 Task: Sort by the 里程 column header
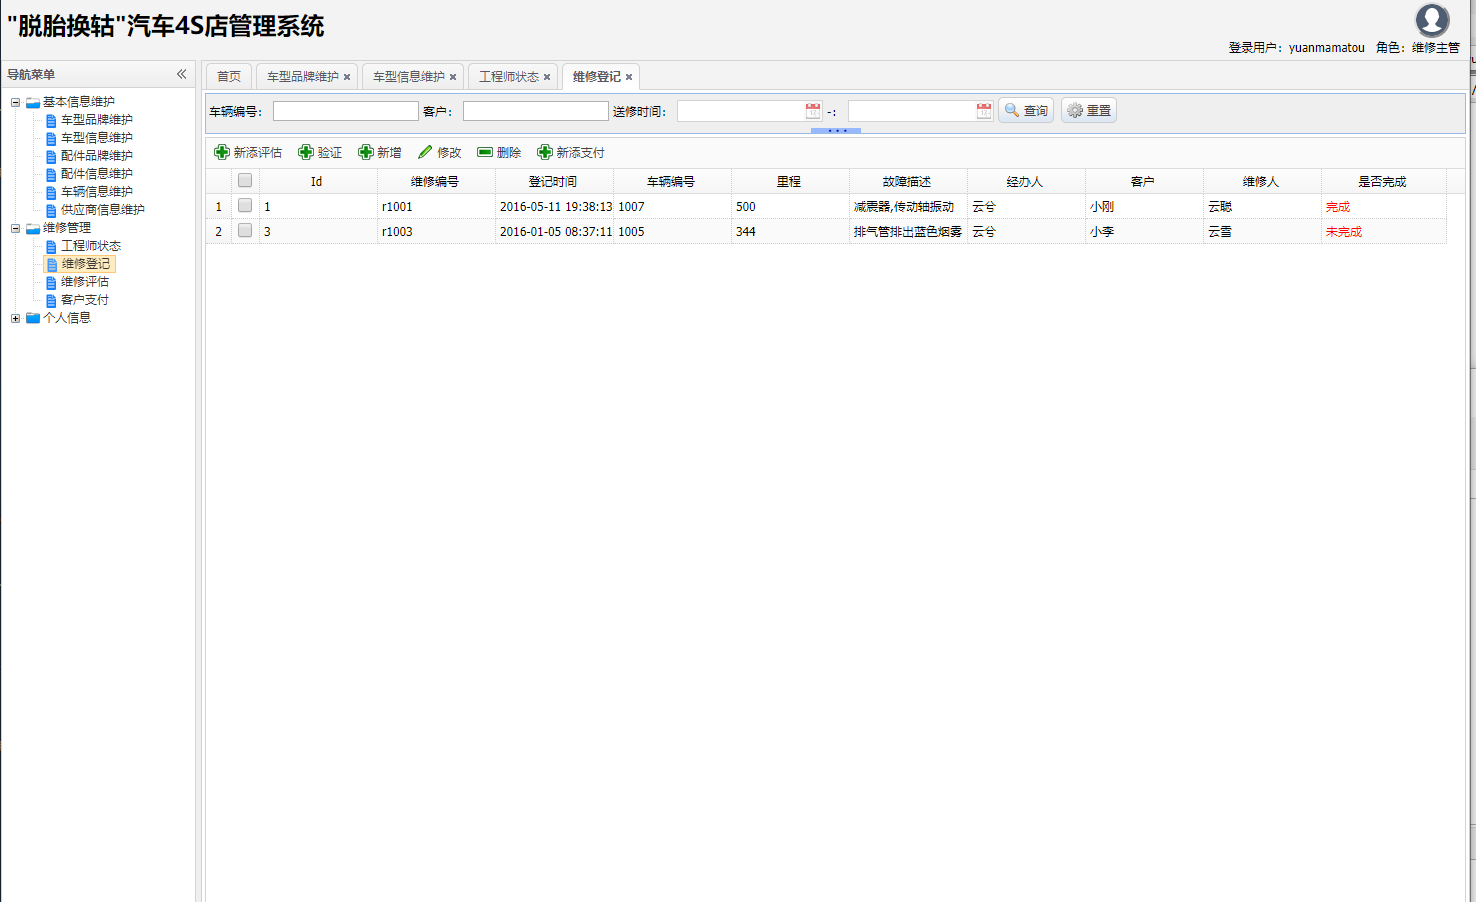click(790, 182)
